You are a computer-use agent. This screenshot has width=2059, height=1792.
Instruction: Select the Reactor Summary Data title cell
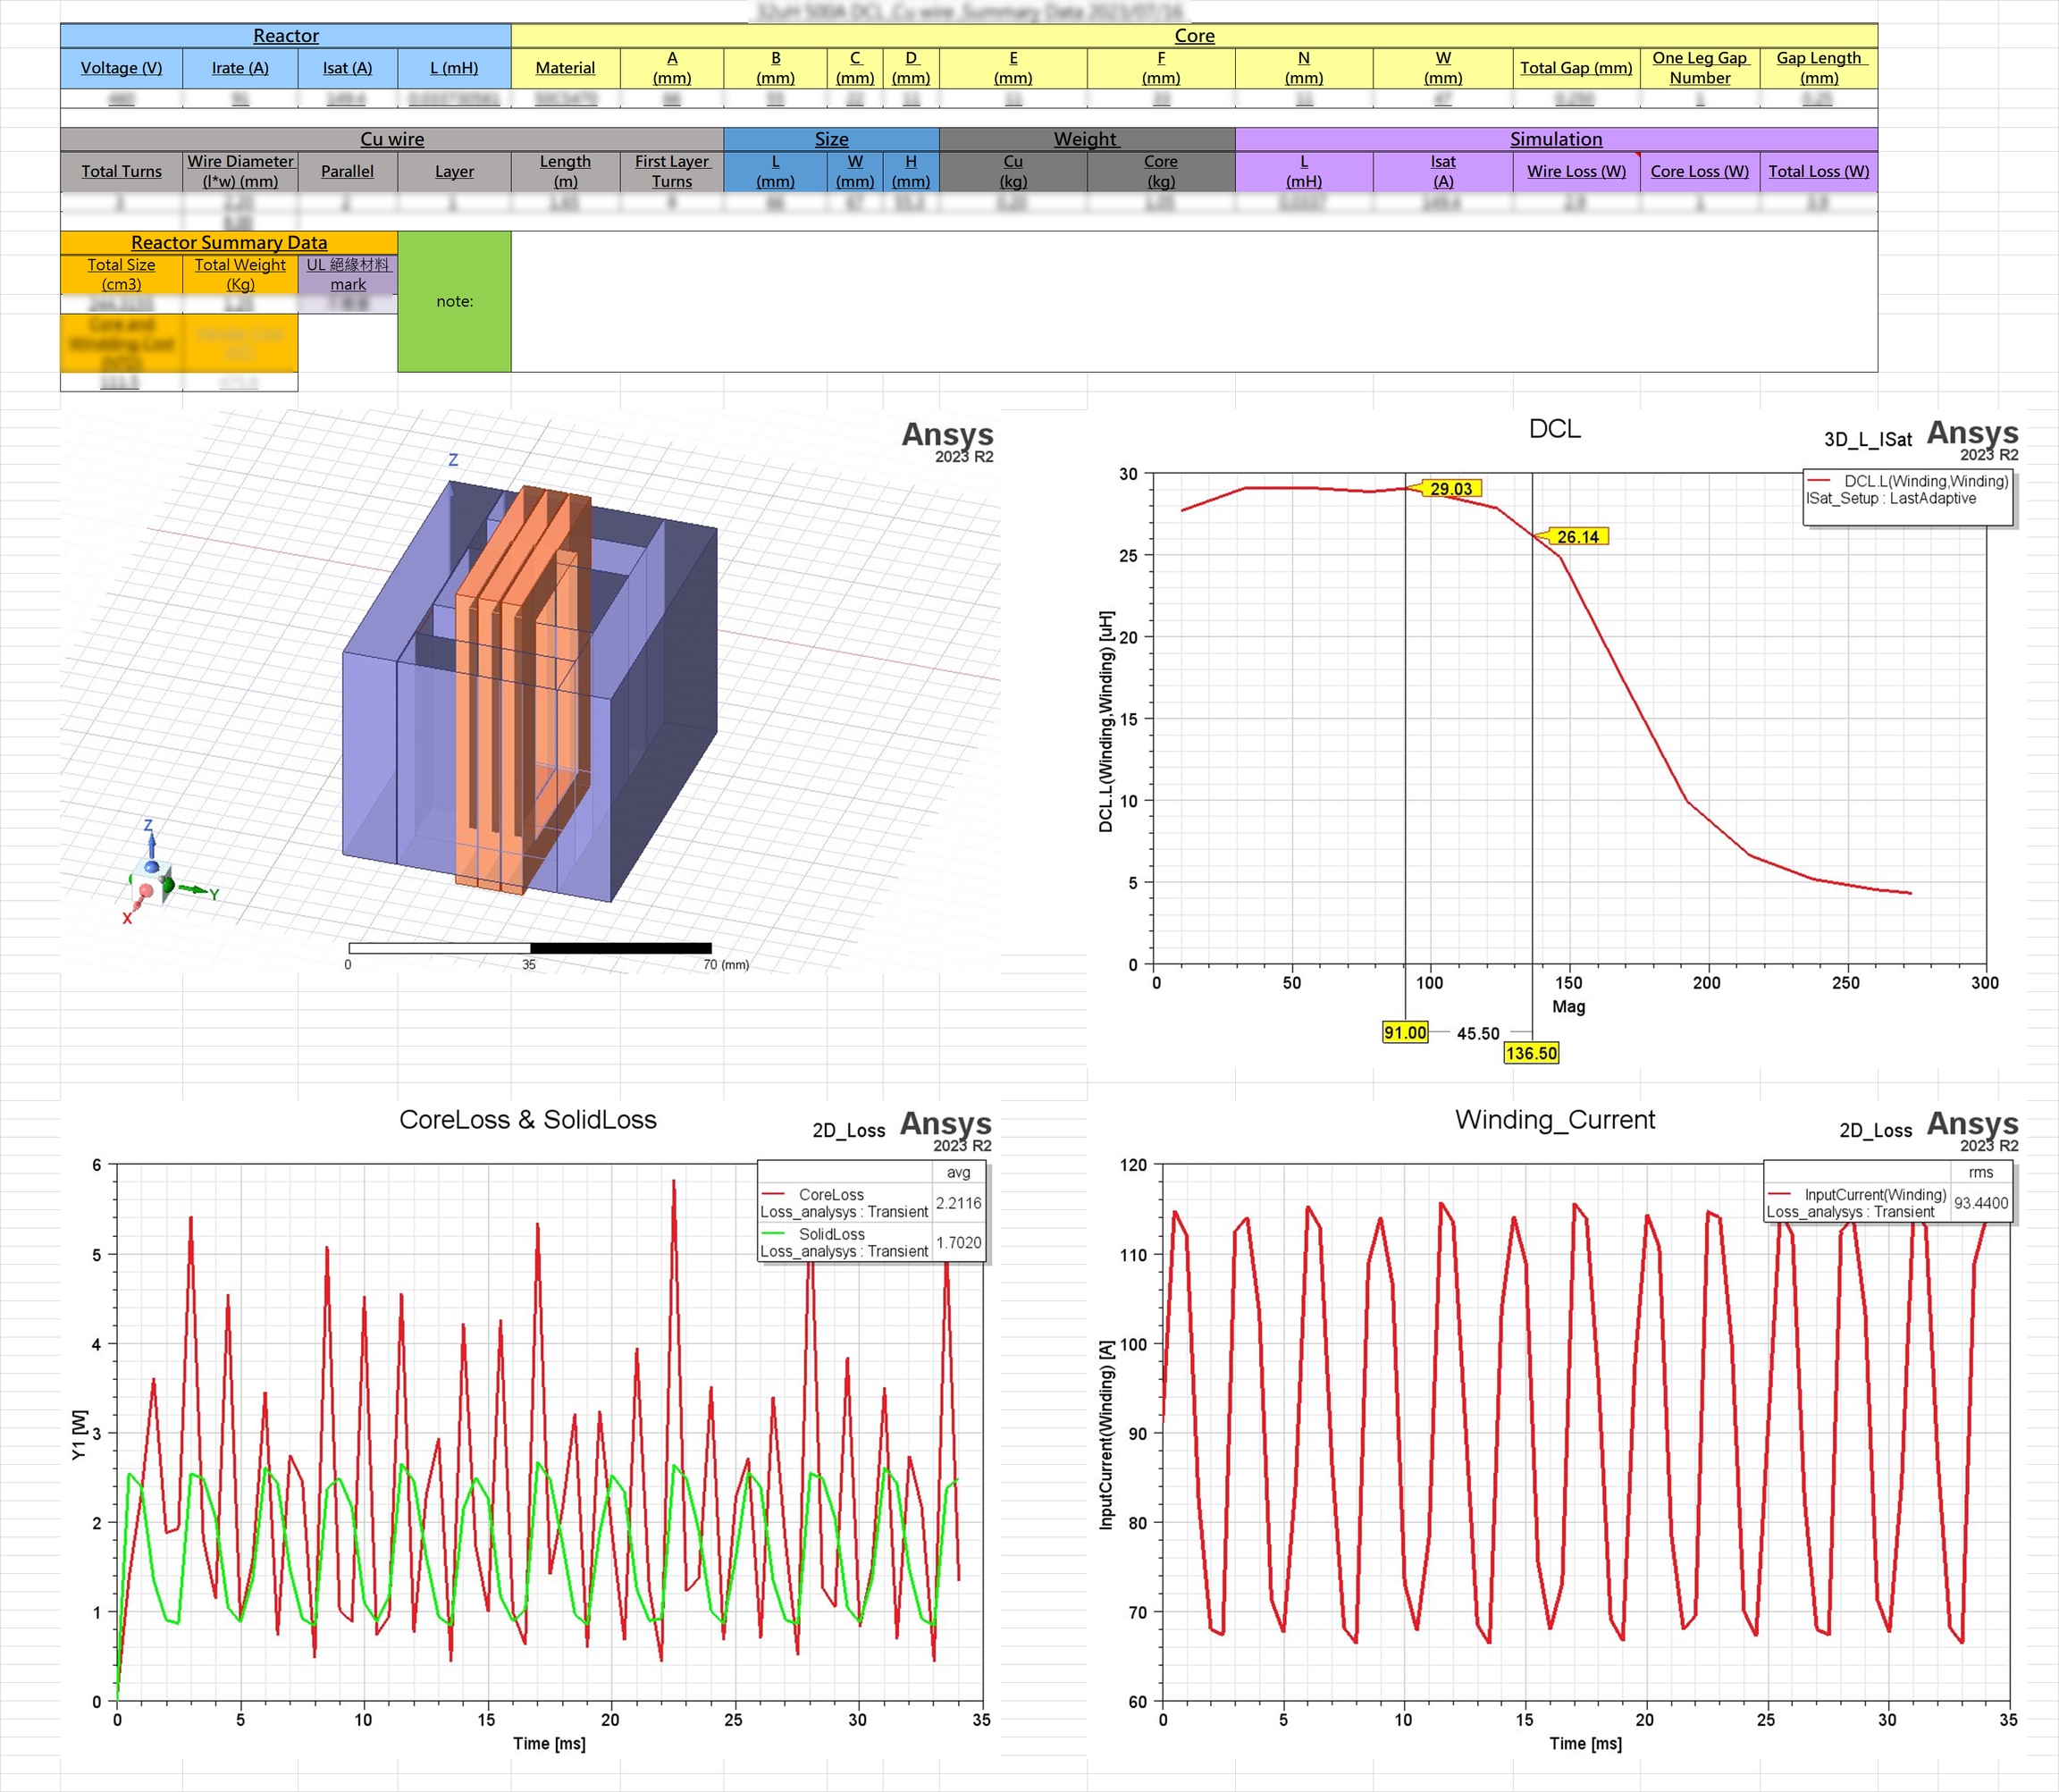pos(229,242)
